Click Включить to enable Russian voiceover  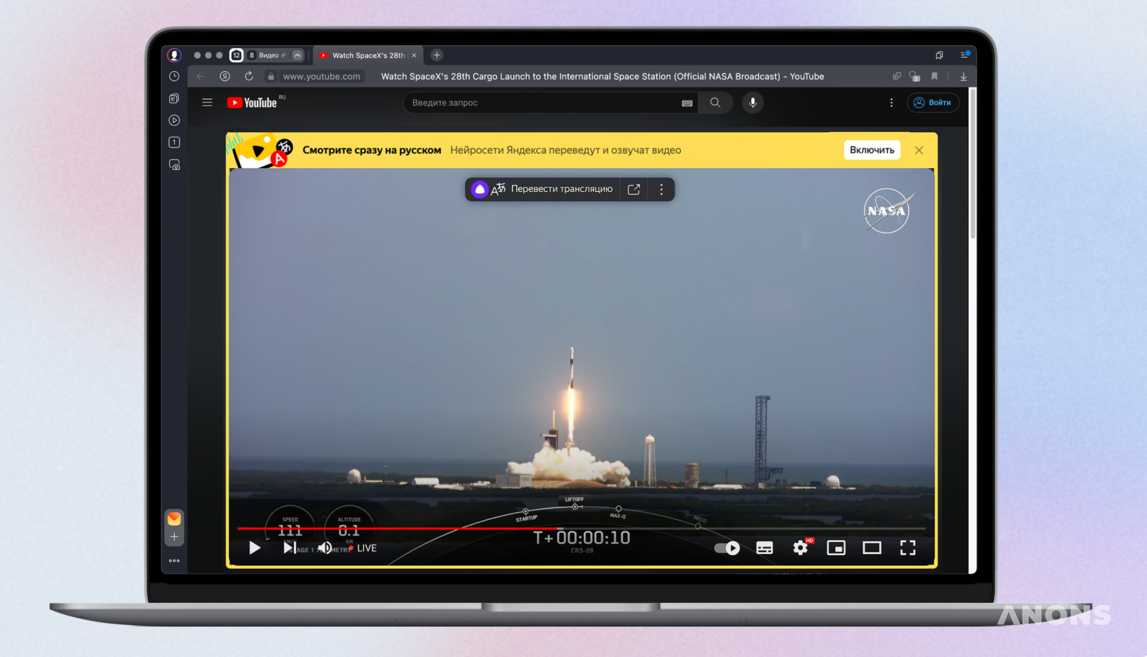tap(872, 150)
